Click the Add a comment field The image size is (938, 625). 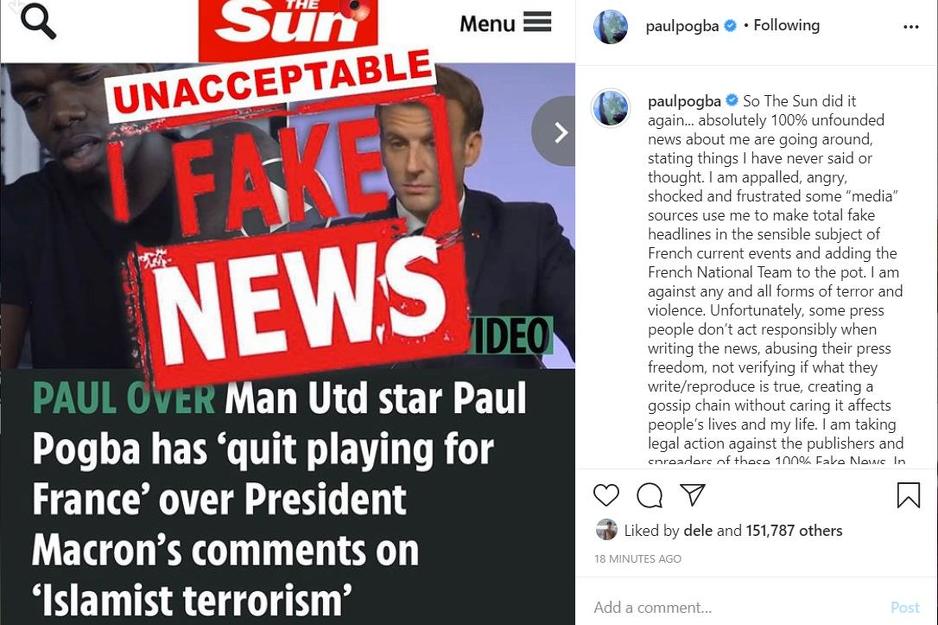tap(736, 608)
